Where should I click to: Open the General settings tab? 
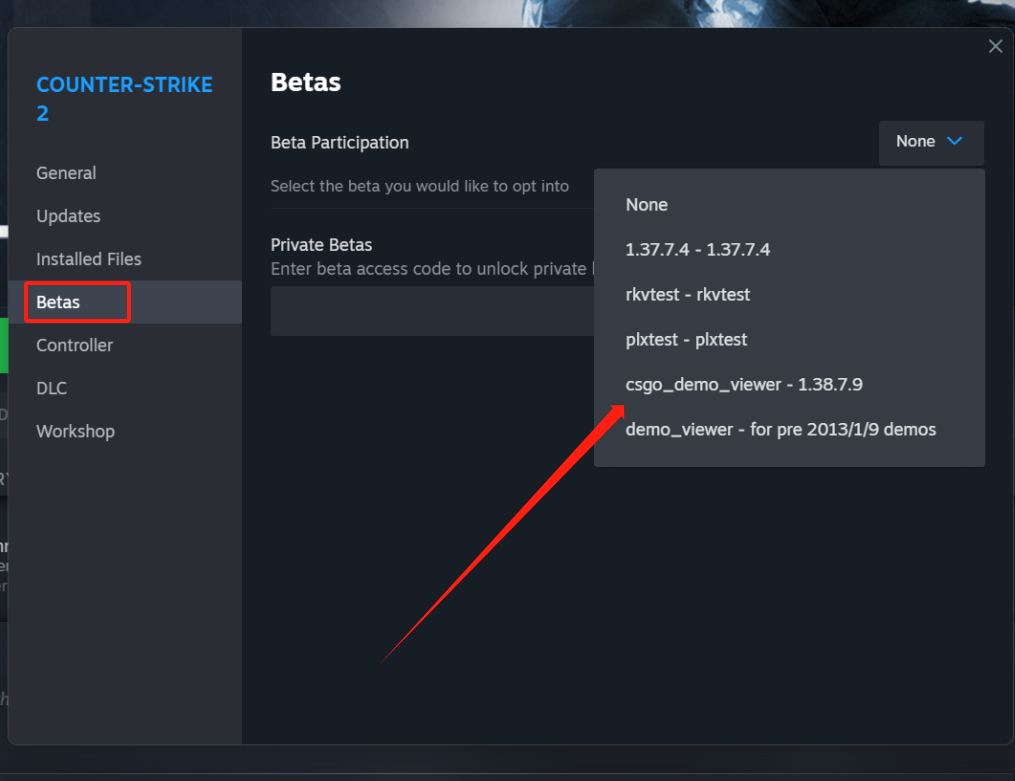pyautogui.click(x=66, y=173)
